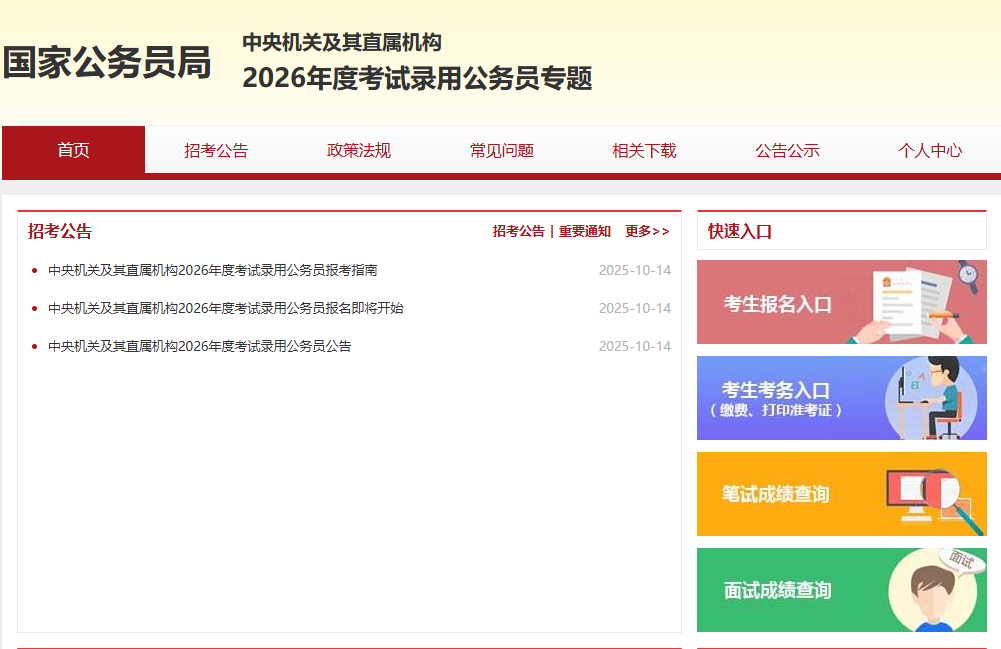Viewport: 1001px width, 649px height.
Task: Open the 考生报名入口 banner
Action: click(777, 304)
